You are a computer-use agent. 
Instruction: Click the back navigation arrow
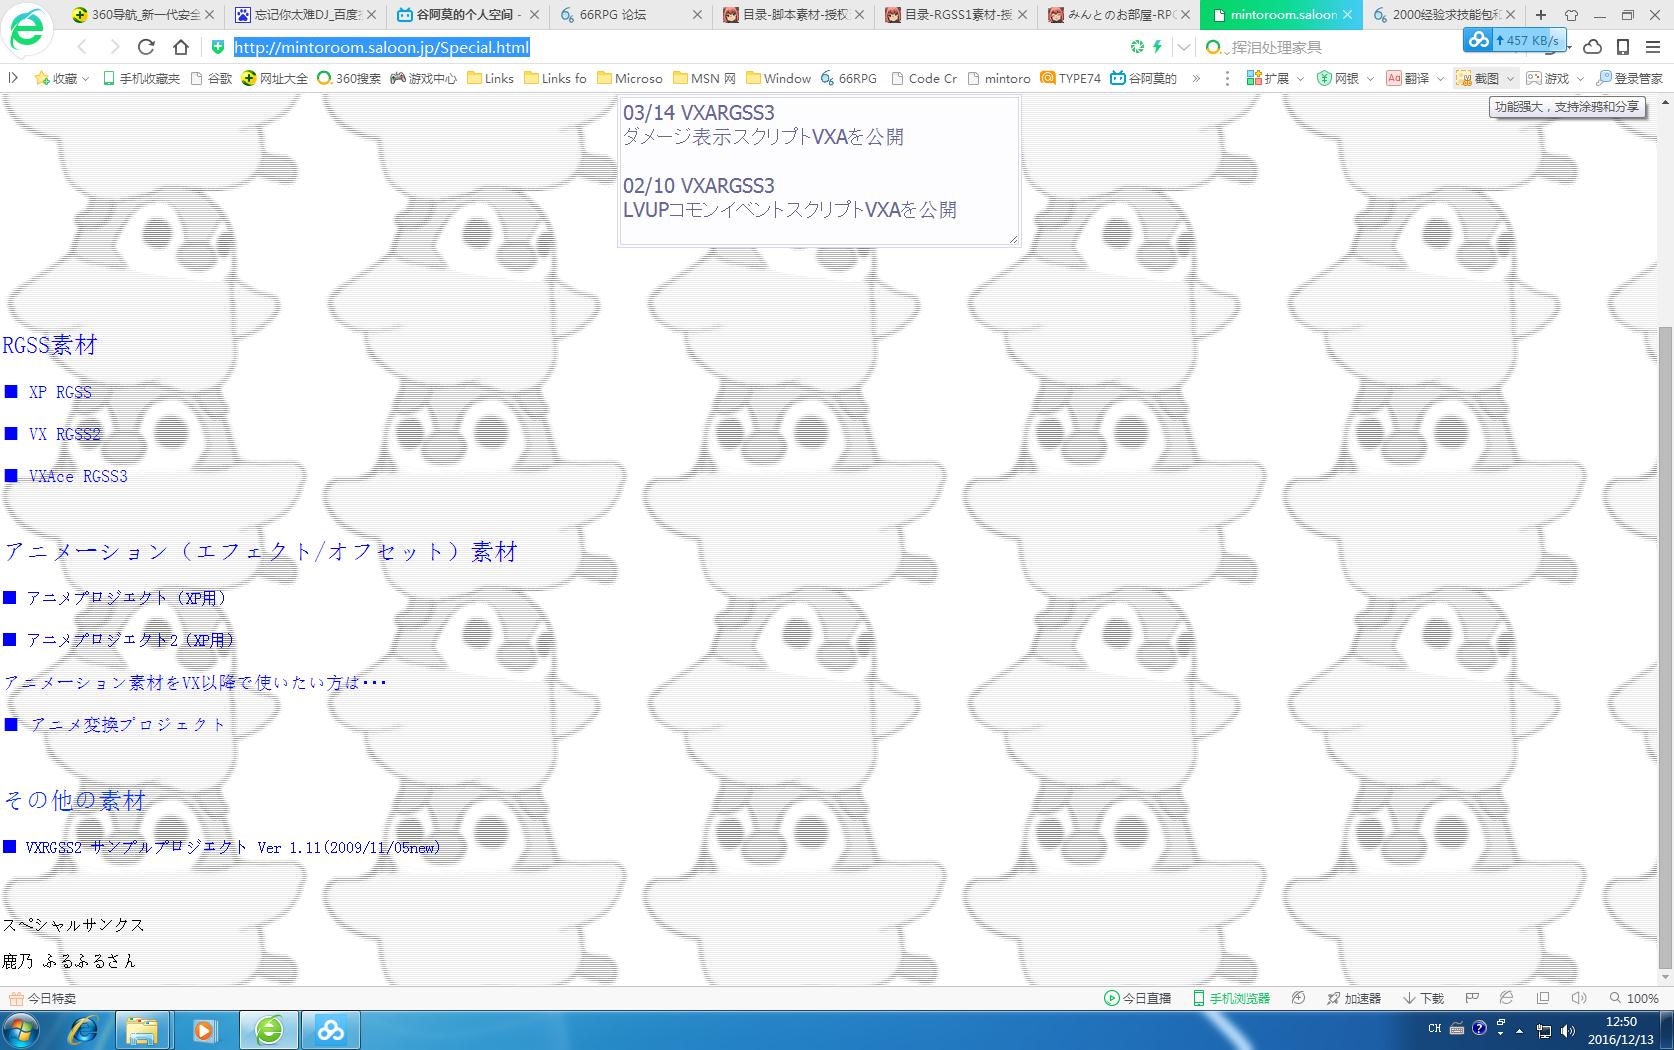click(82, 47)
